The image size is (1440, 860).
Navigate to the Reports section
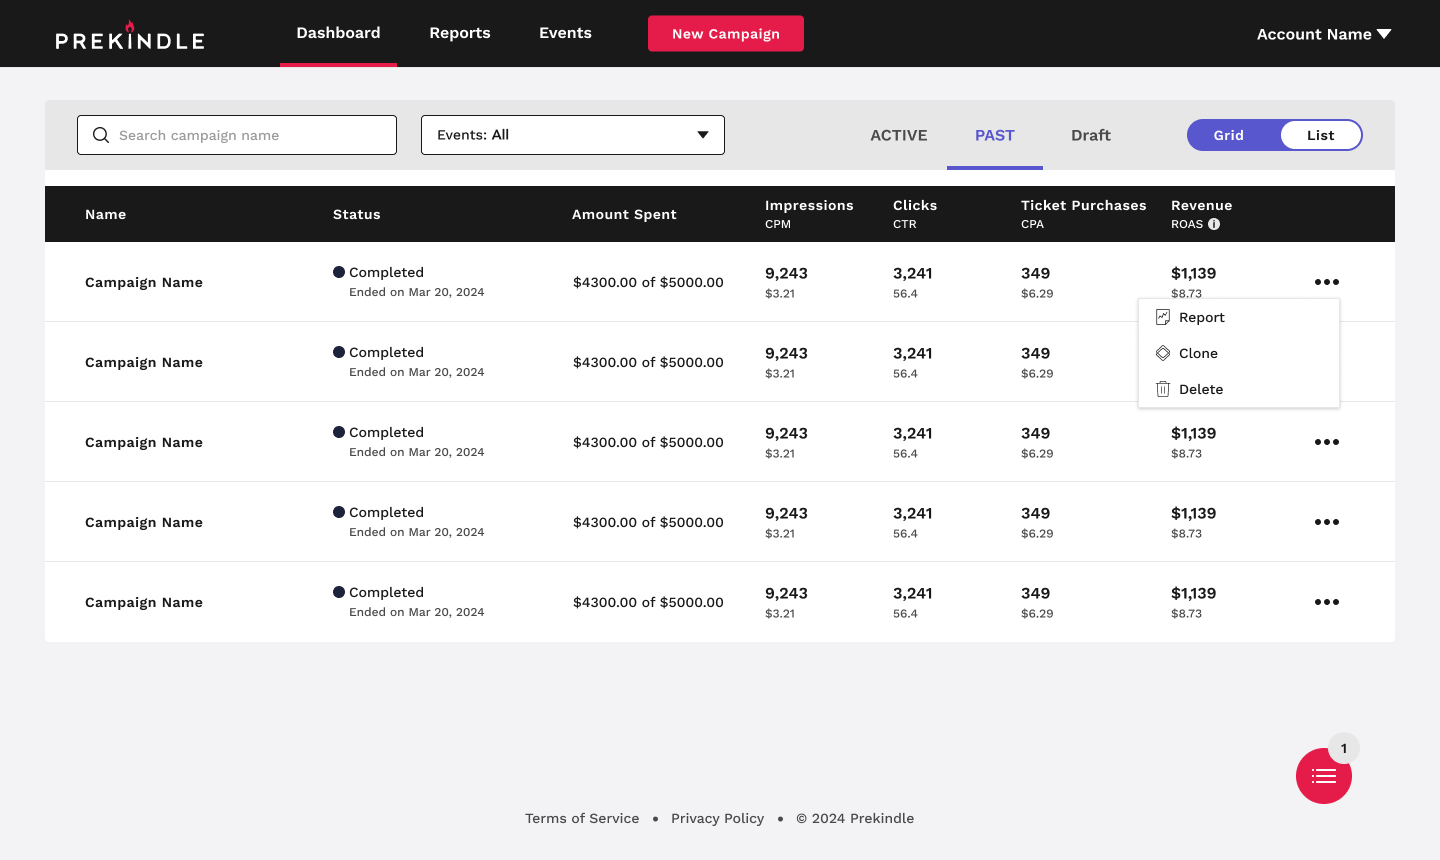(460, 32)
